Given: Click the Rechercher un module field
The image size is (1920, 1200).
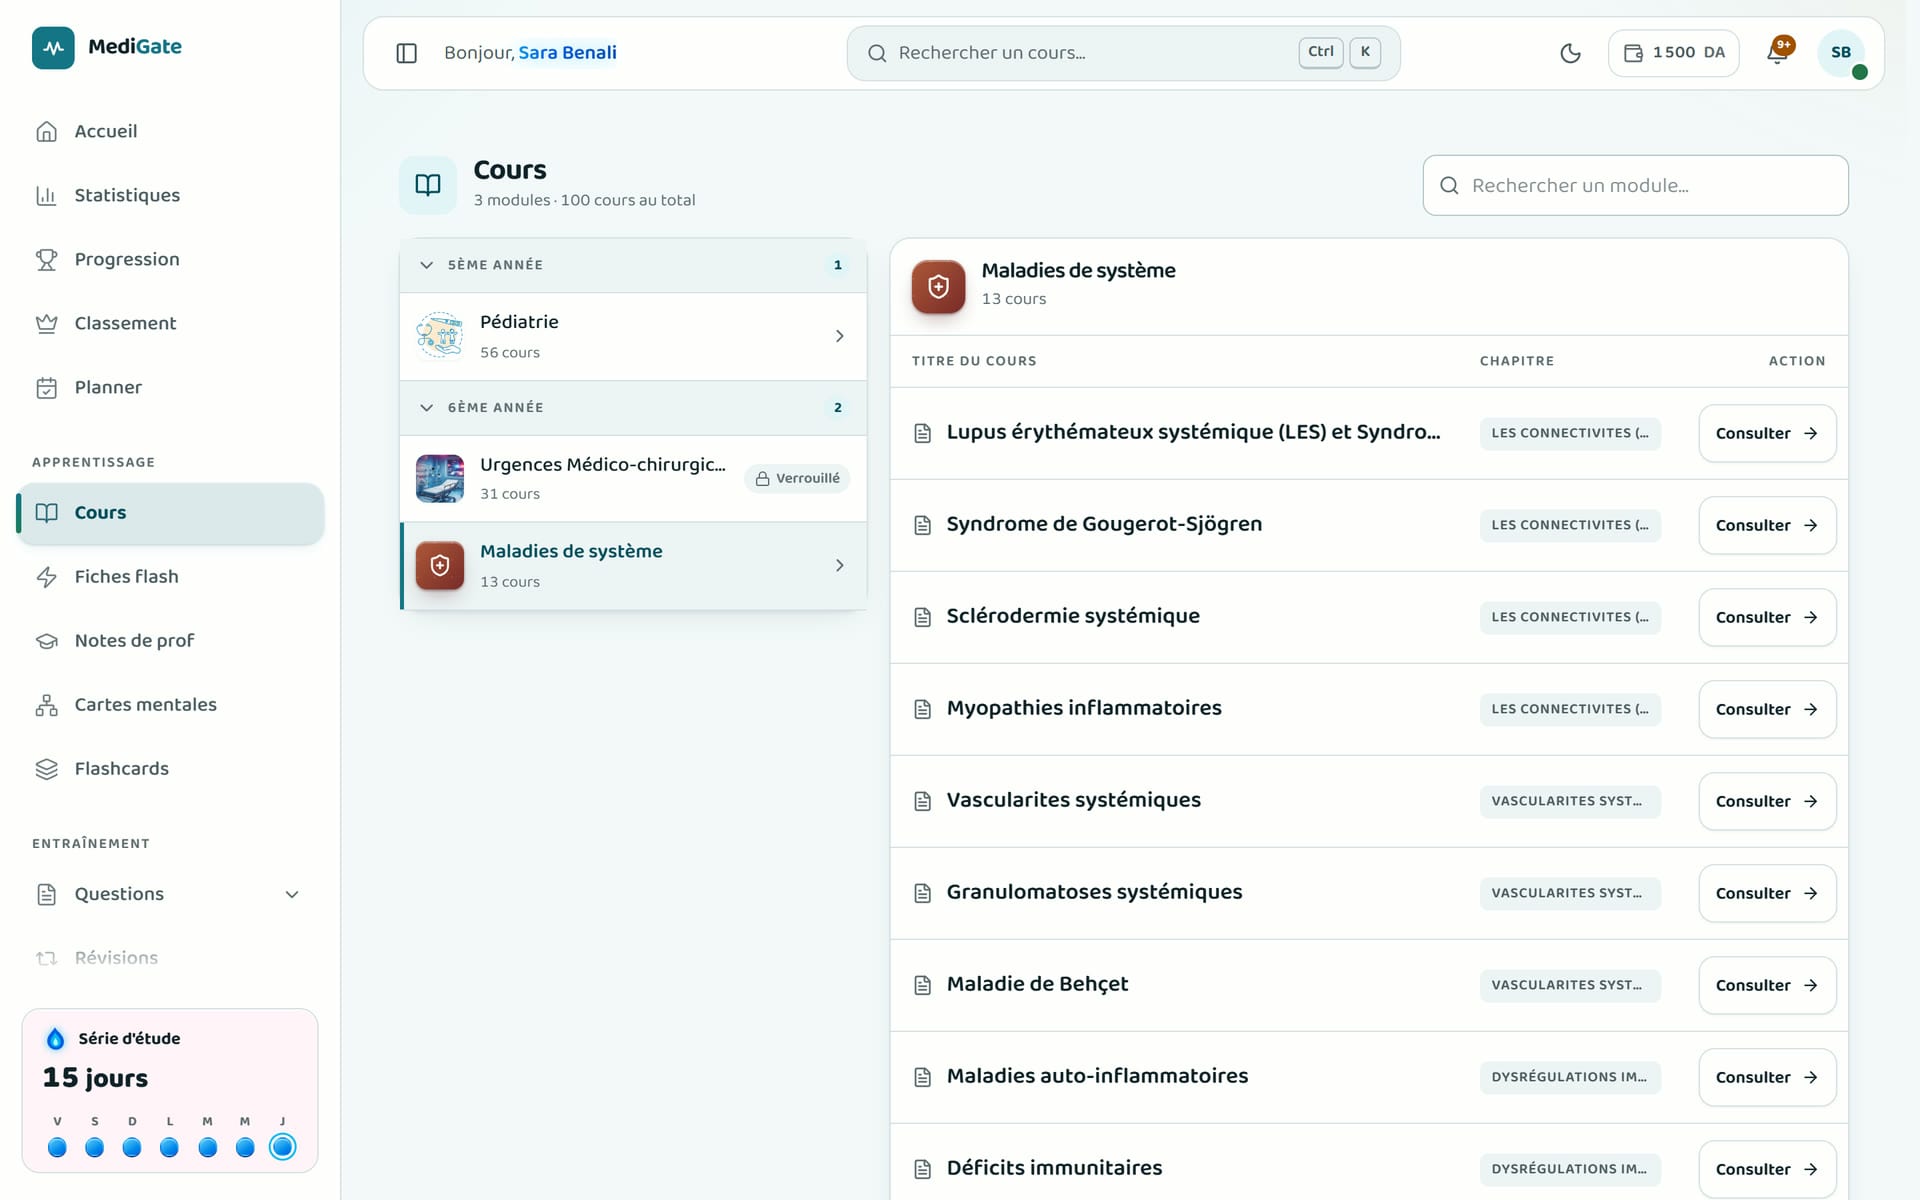Looking at the screenshot, I should (1635, 185).
